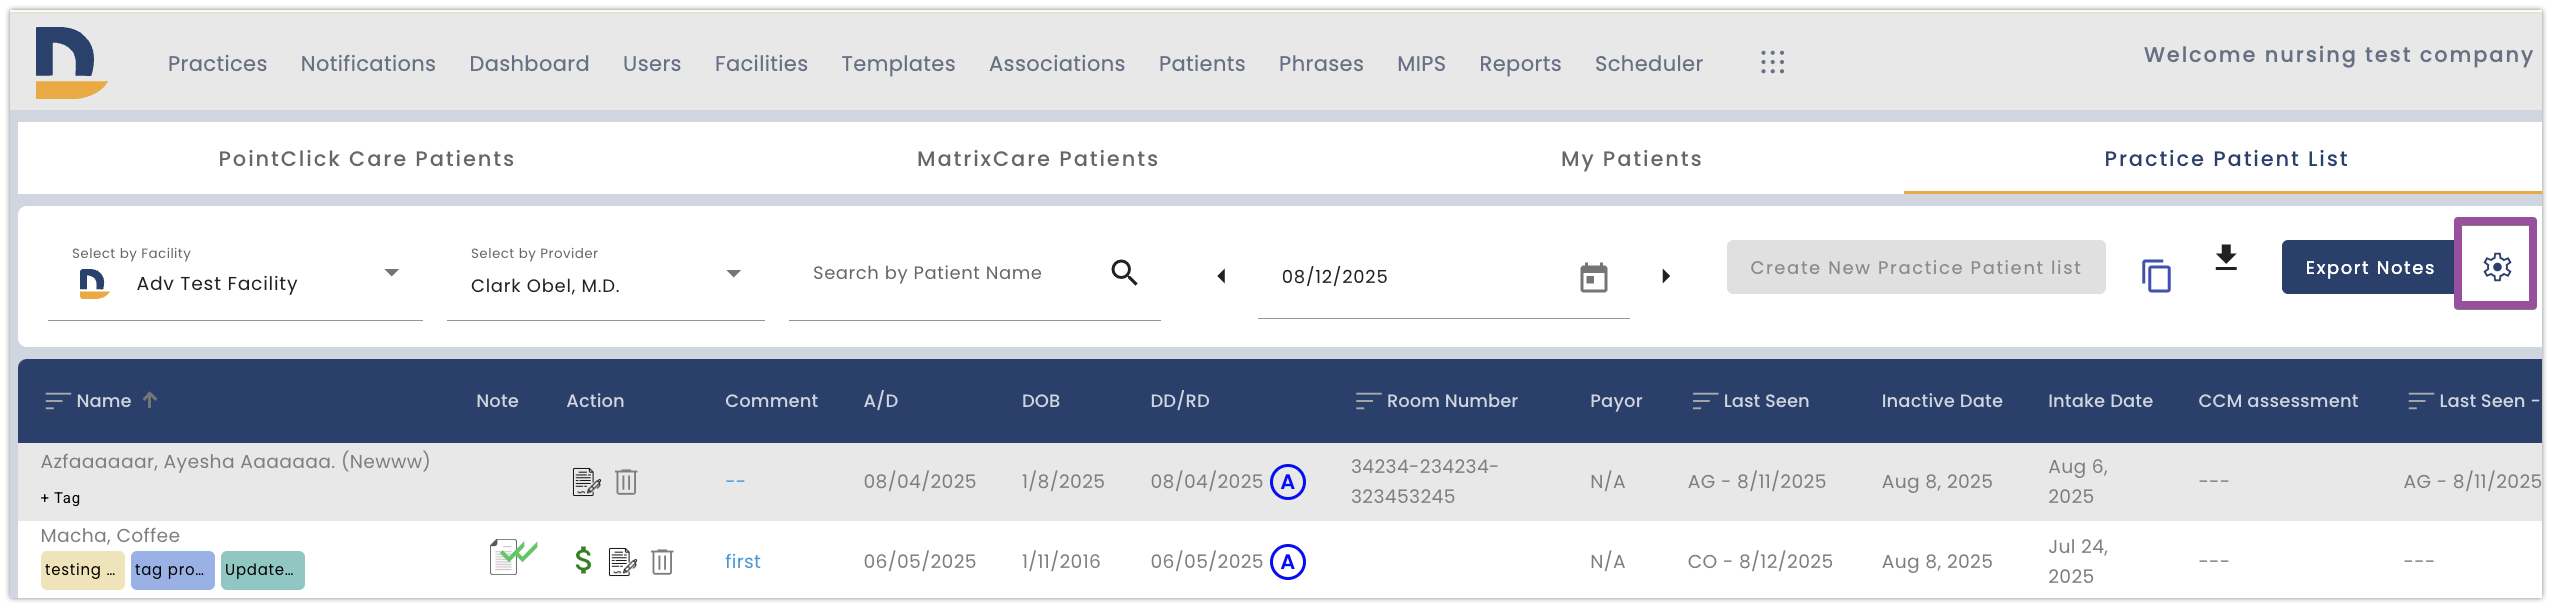
Task: Click the green 'Update...' tag
Action: coord(262,570)
